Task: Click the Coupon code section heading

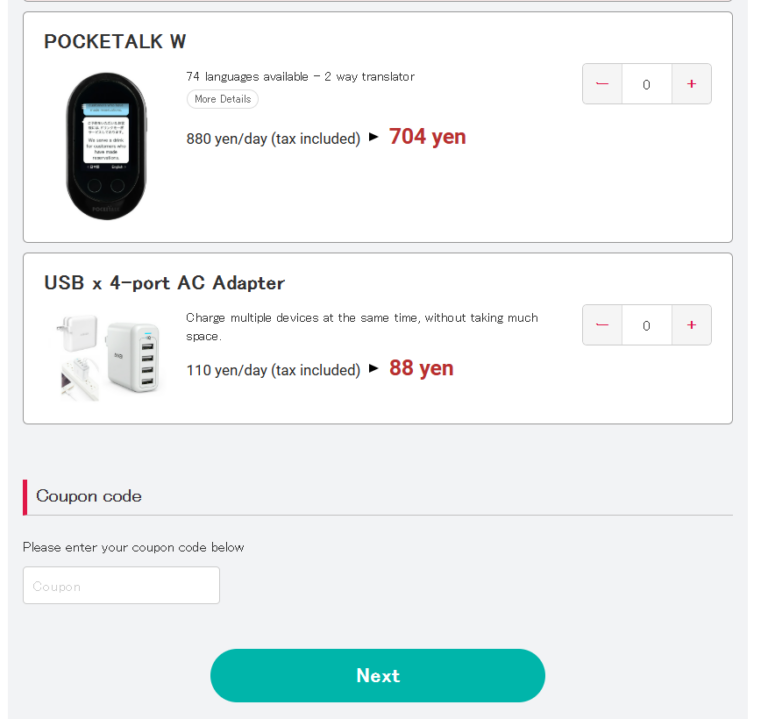Action: [x=89, y=496]
